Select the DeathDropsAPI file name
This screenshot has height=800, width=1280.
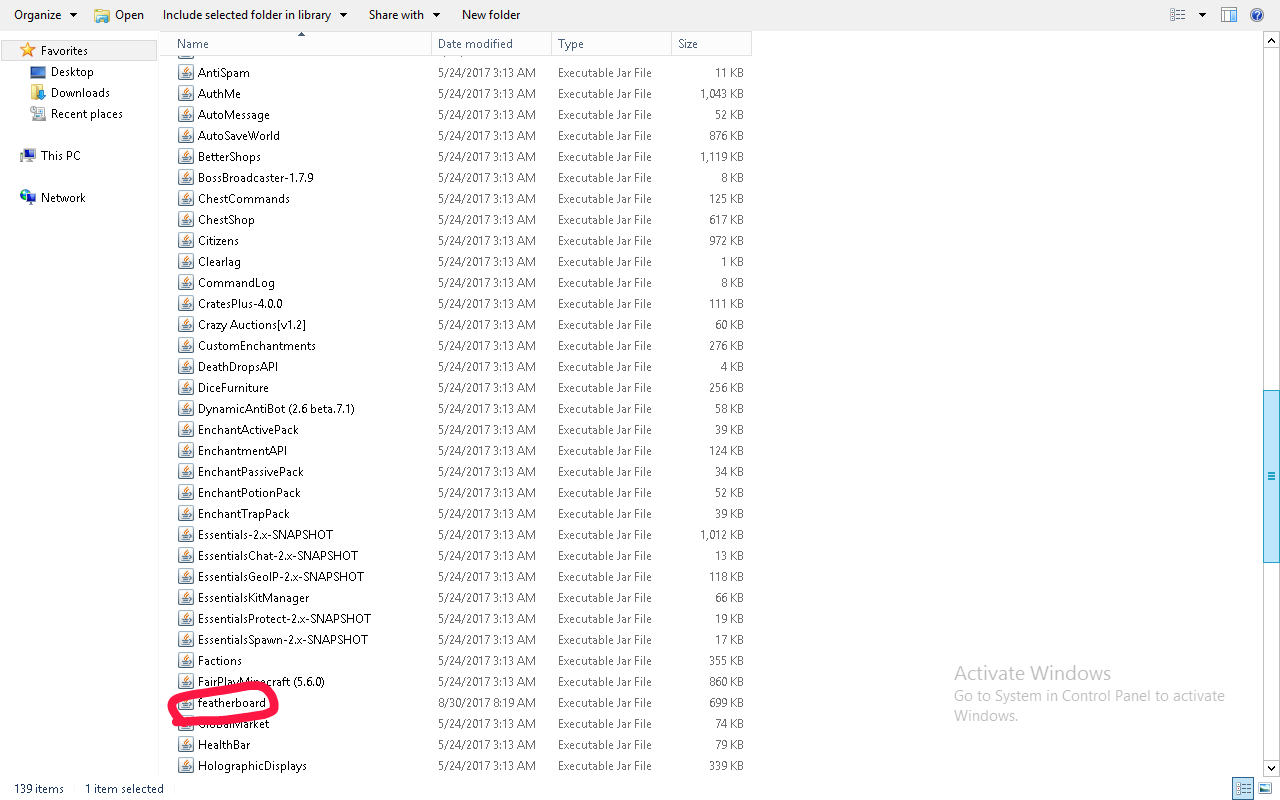tap(238, 367)
